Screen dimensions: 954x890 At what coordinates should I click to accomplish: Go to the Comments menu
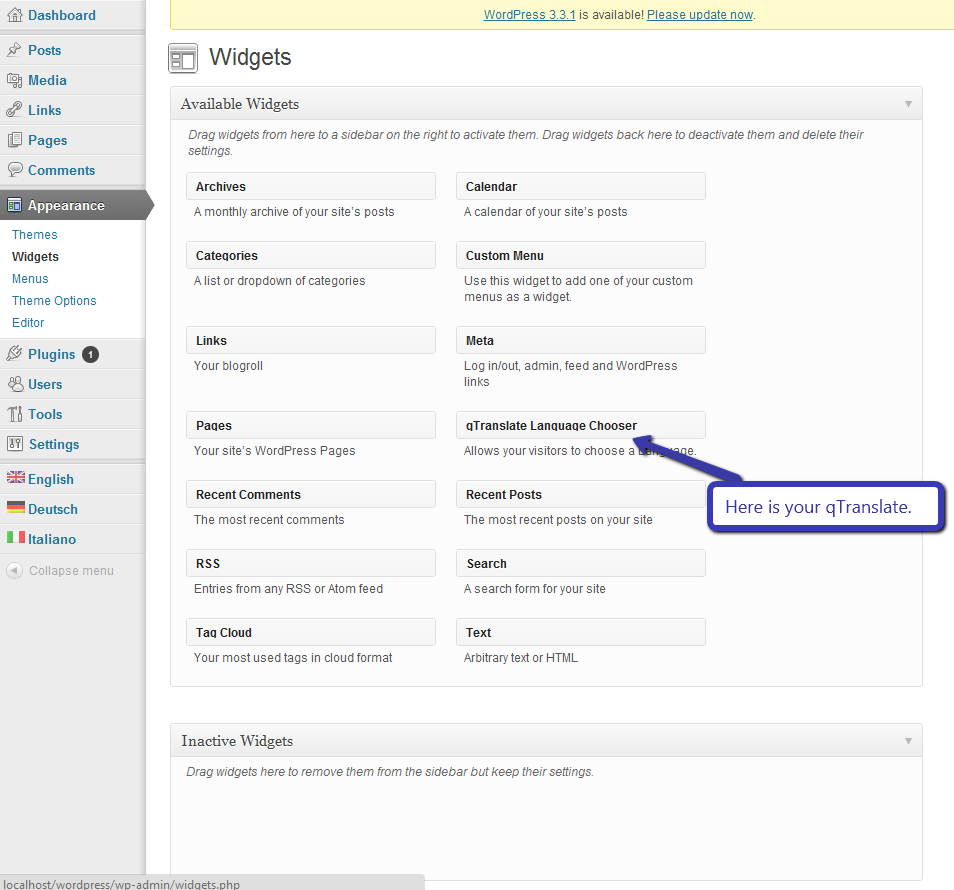coord(61,170)
